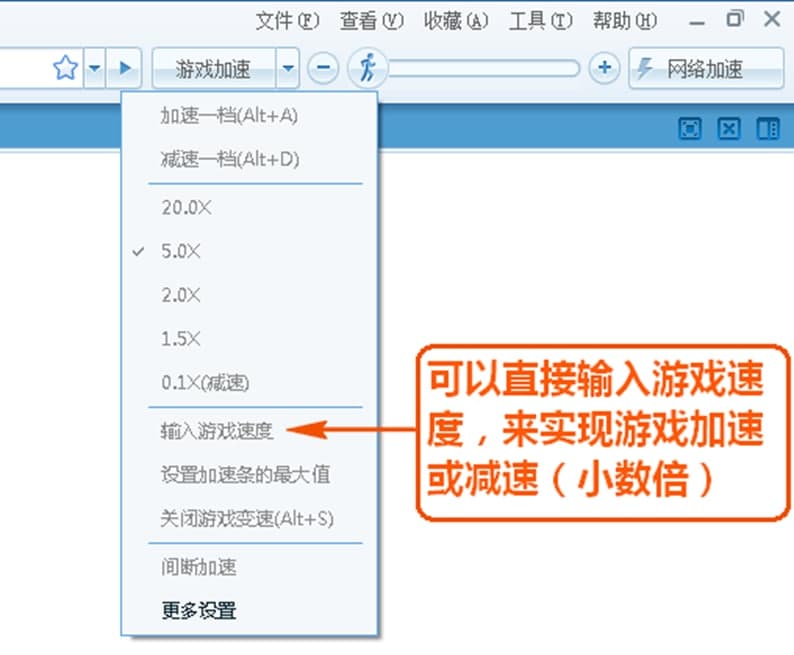This screenshot has height=655, width=794.
Task: Click the X icon on the blue bar
Action: [x=730, y=128]
